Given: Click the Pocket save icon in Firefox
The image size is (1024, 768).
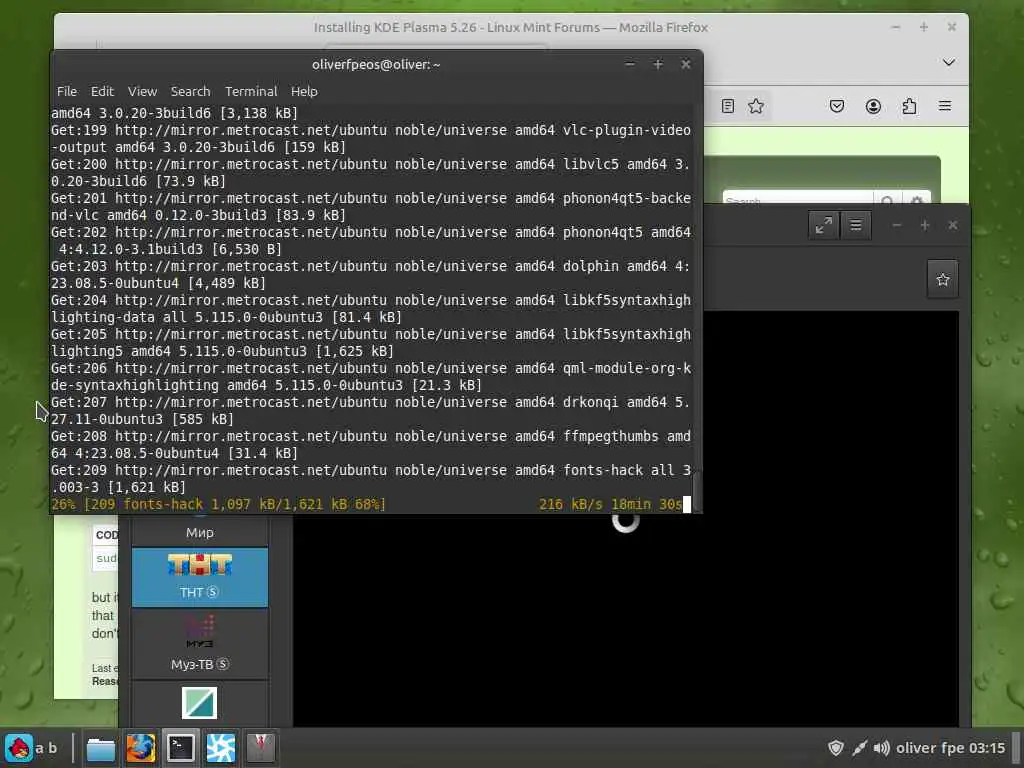Looking at the screenshot, I should tap(837, 106).
